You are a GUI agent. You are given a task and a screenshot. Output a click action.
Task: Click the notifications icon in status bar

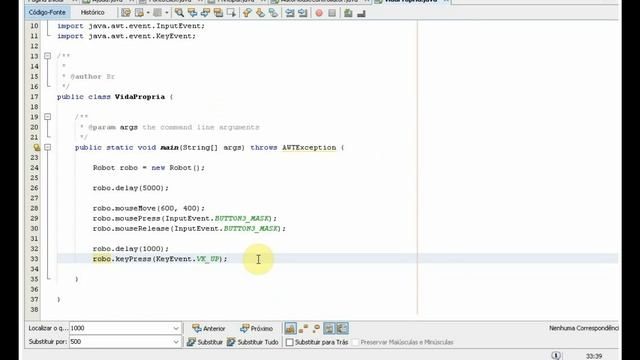pyautogui.click(x=556, y=356)
